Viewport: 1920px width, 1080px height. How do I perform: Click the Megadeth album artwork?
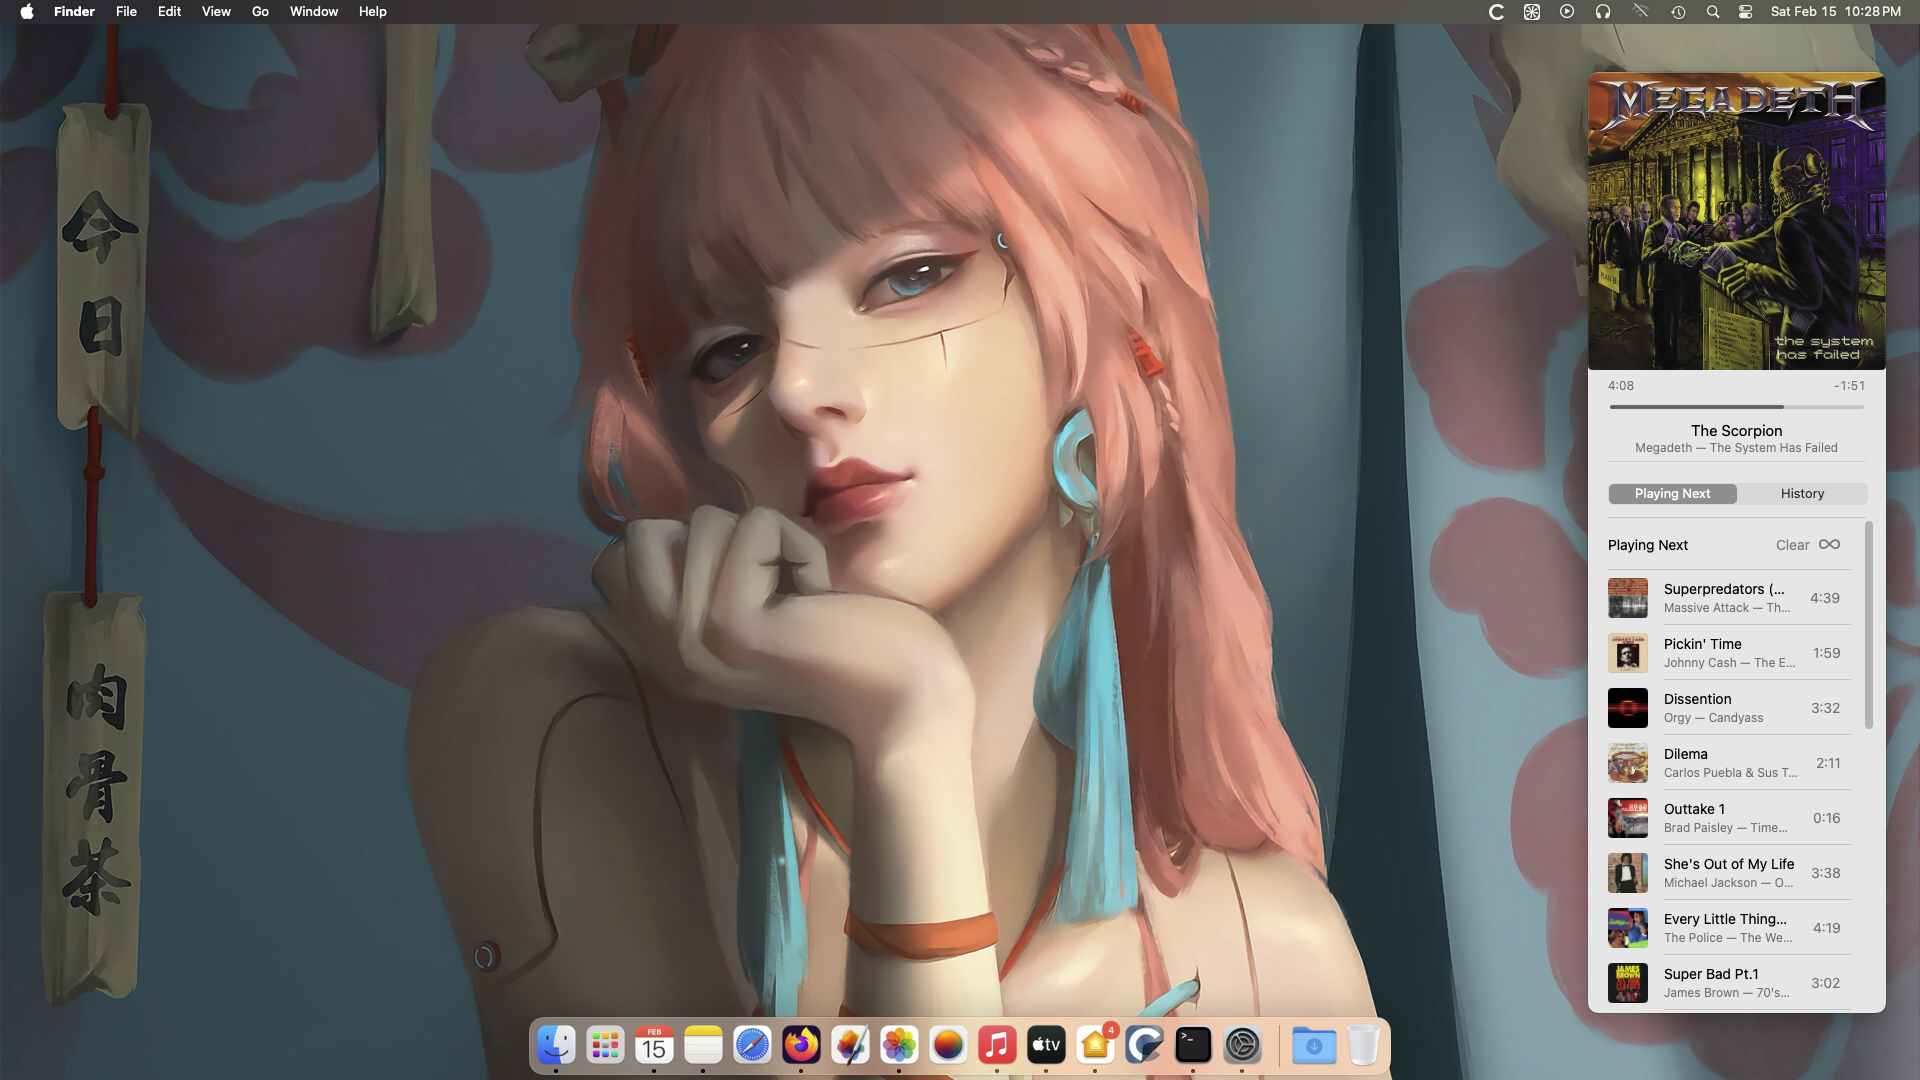click(x=1736, y=221)
